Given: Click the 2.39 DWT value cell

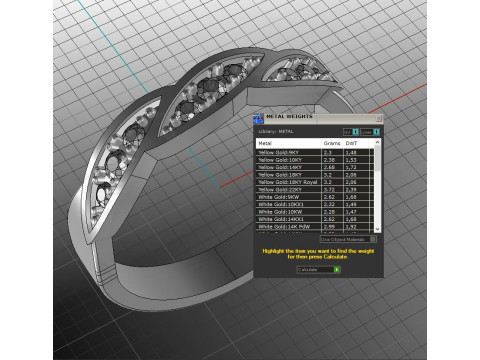Looking at the screenshot, I should [x=356, y=189].
